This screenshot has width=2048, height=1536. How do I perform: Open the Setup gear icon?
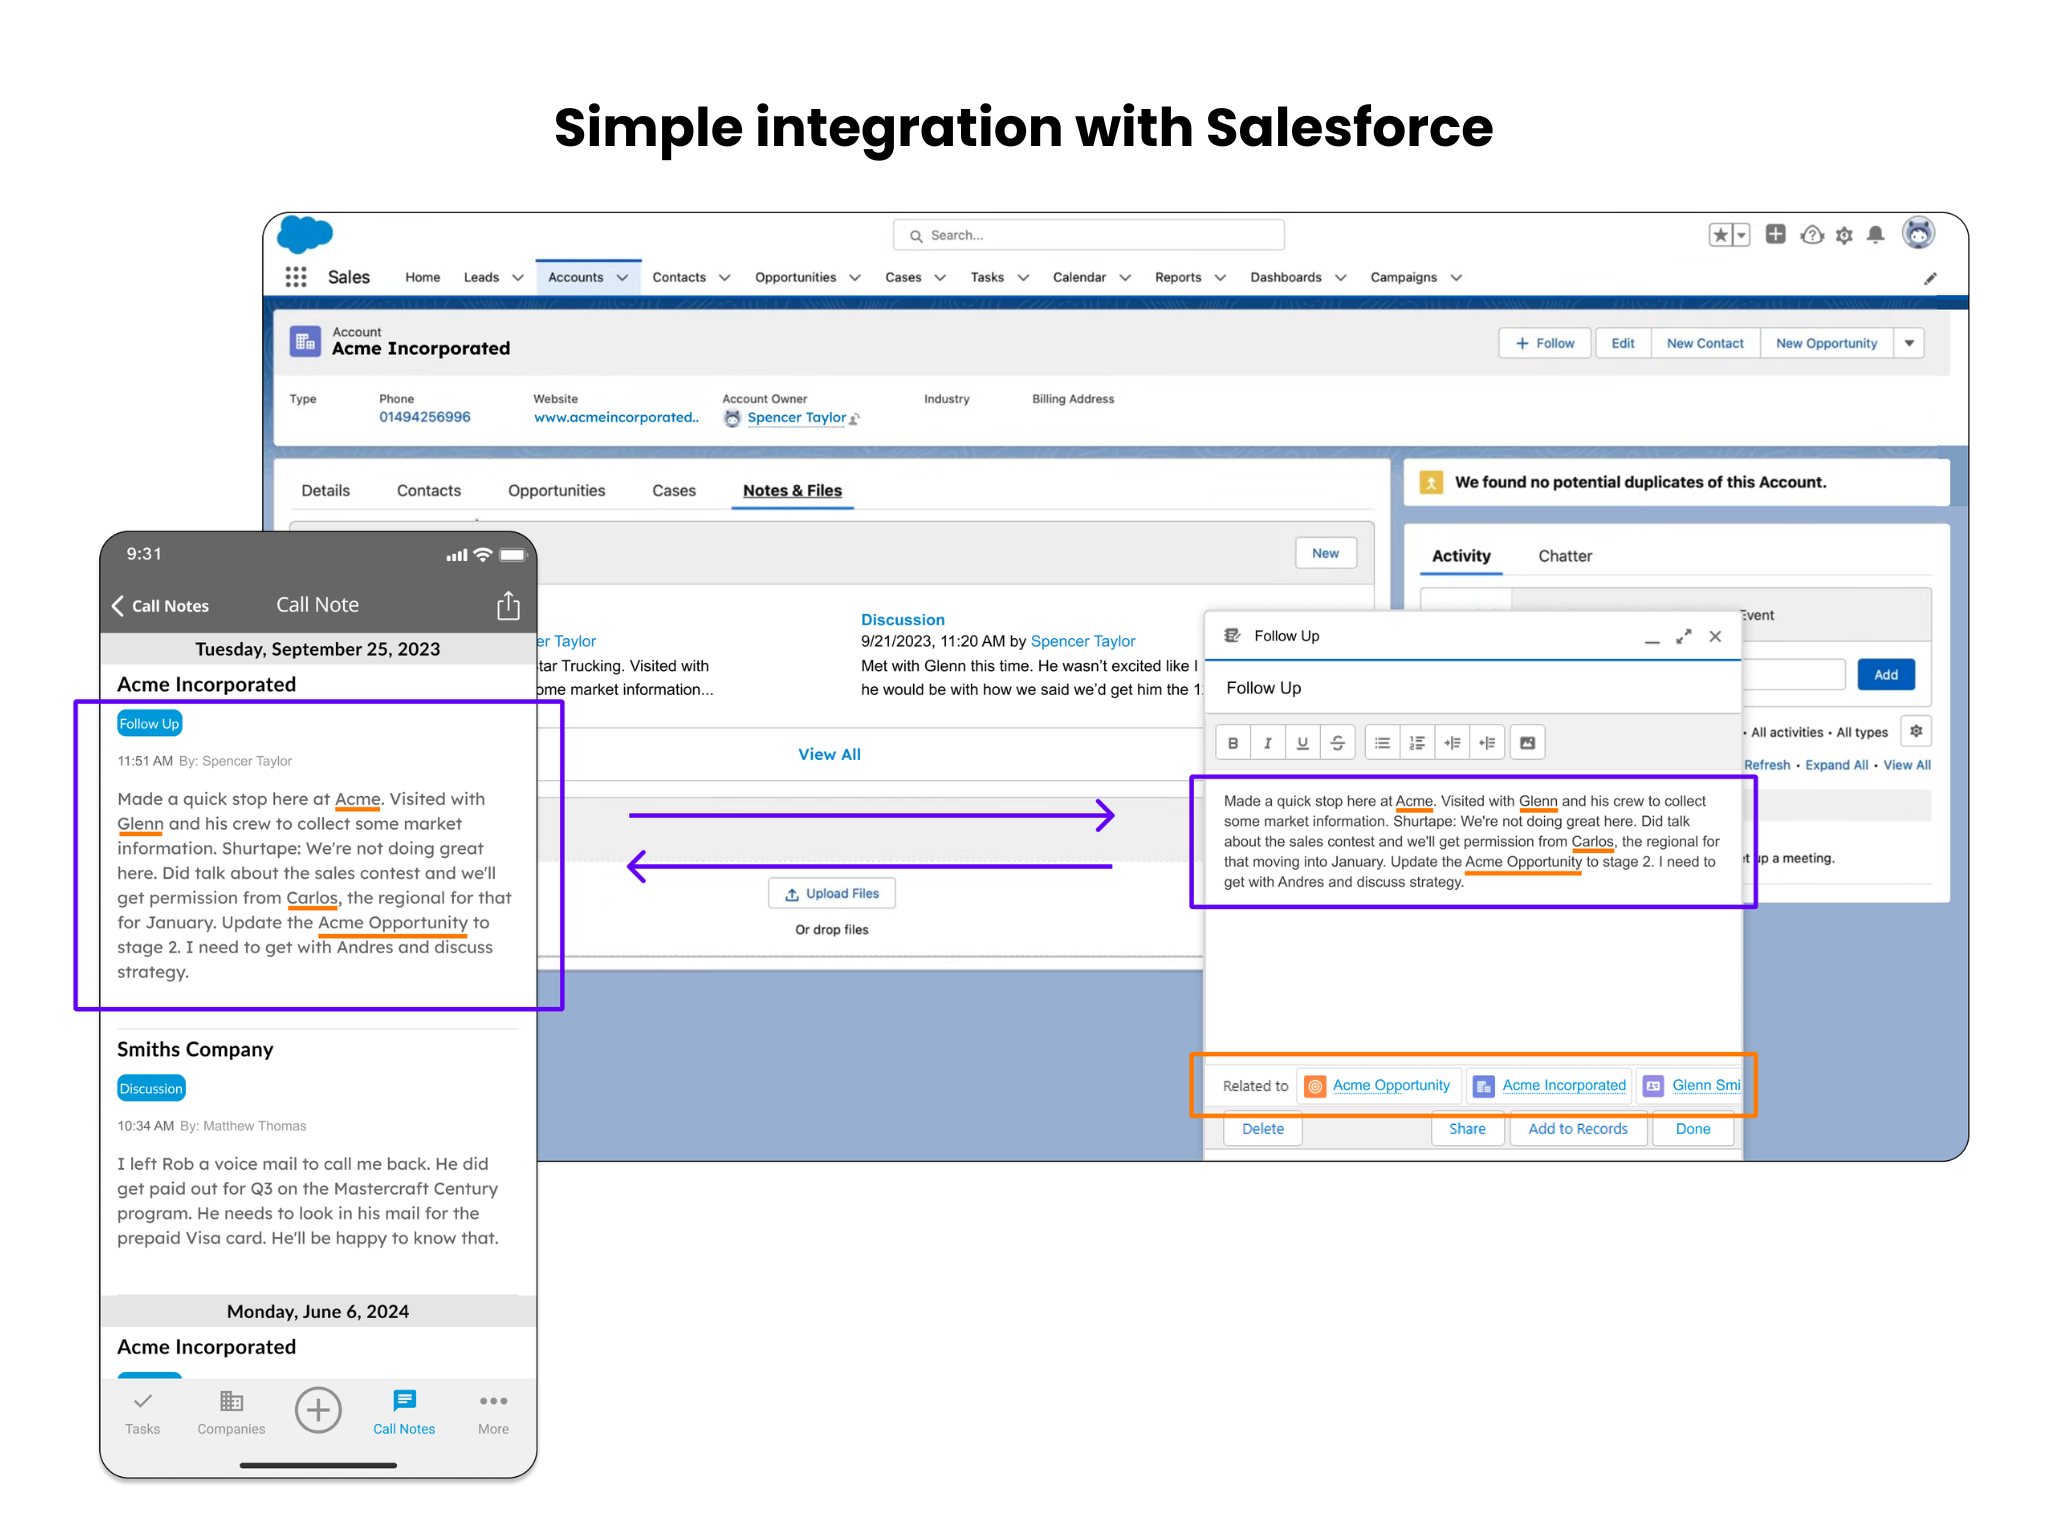[x=1844, y=235]
